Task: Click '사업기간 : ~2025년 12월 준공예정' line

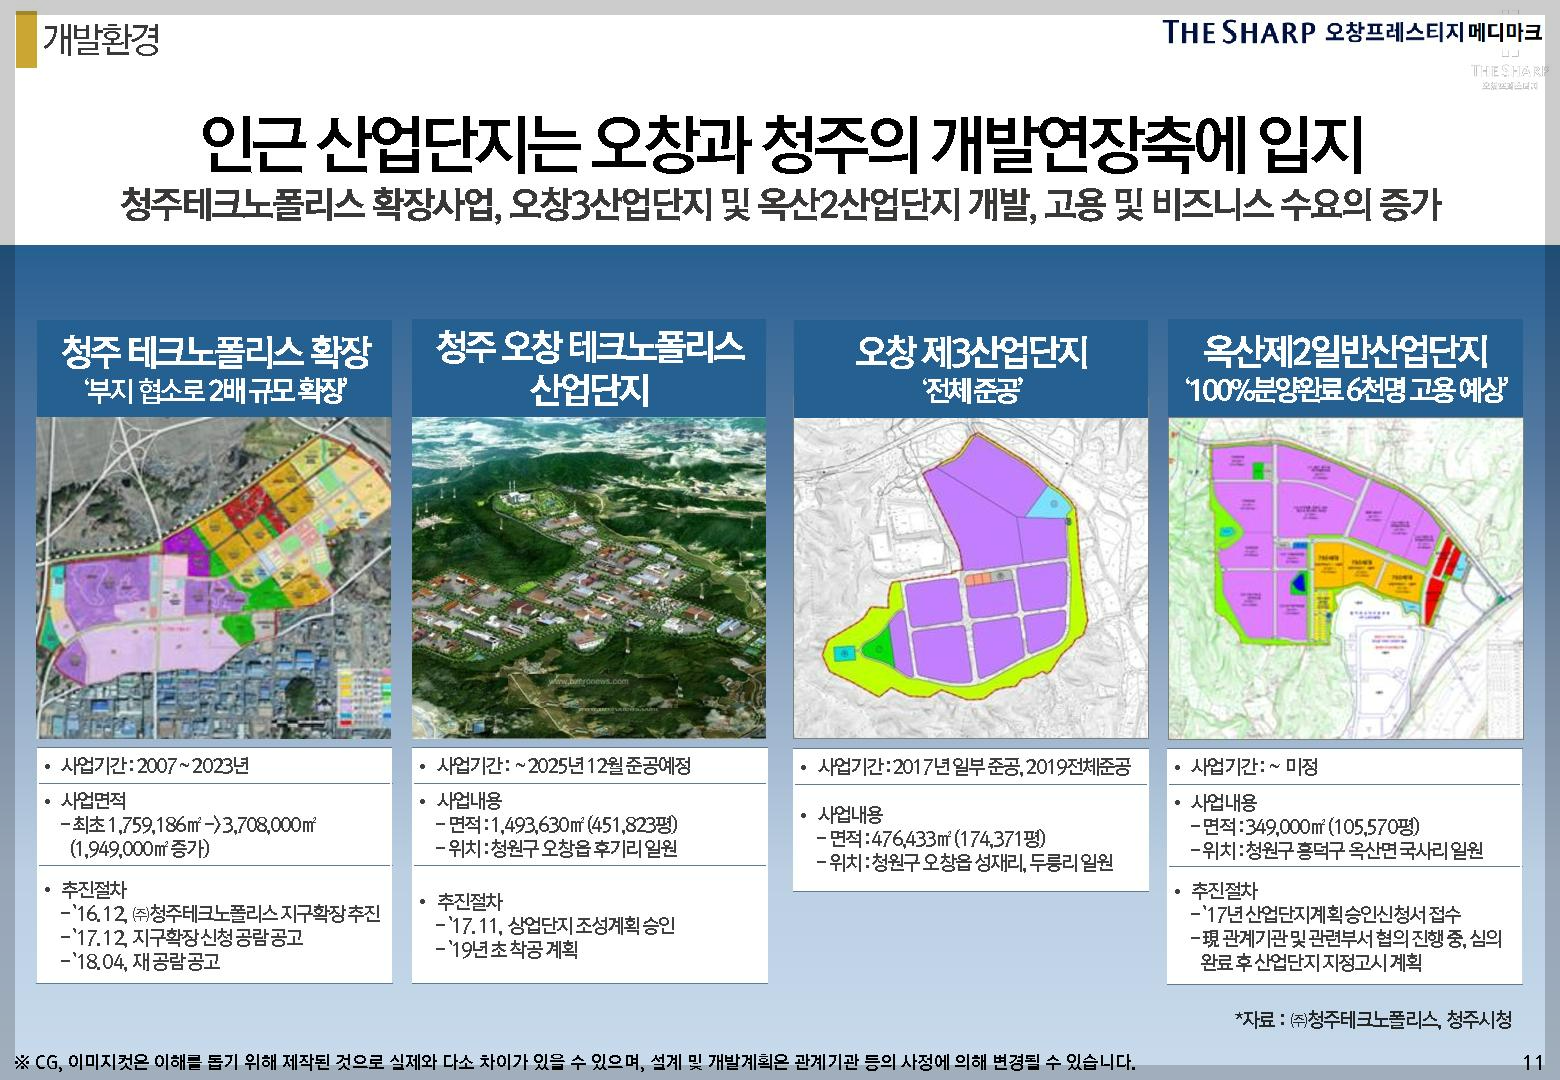Action: tap(563, 766)
